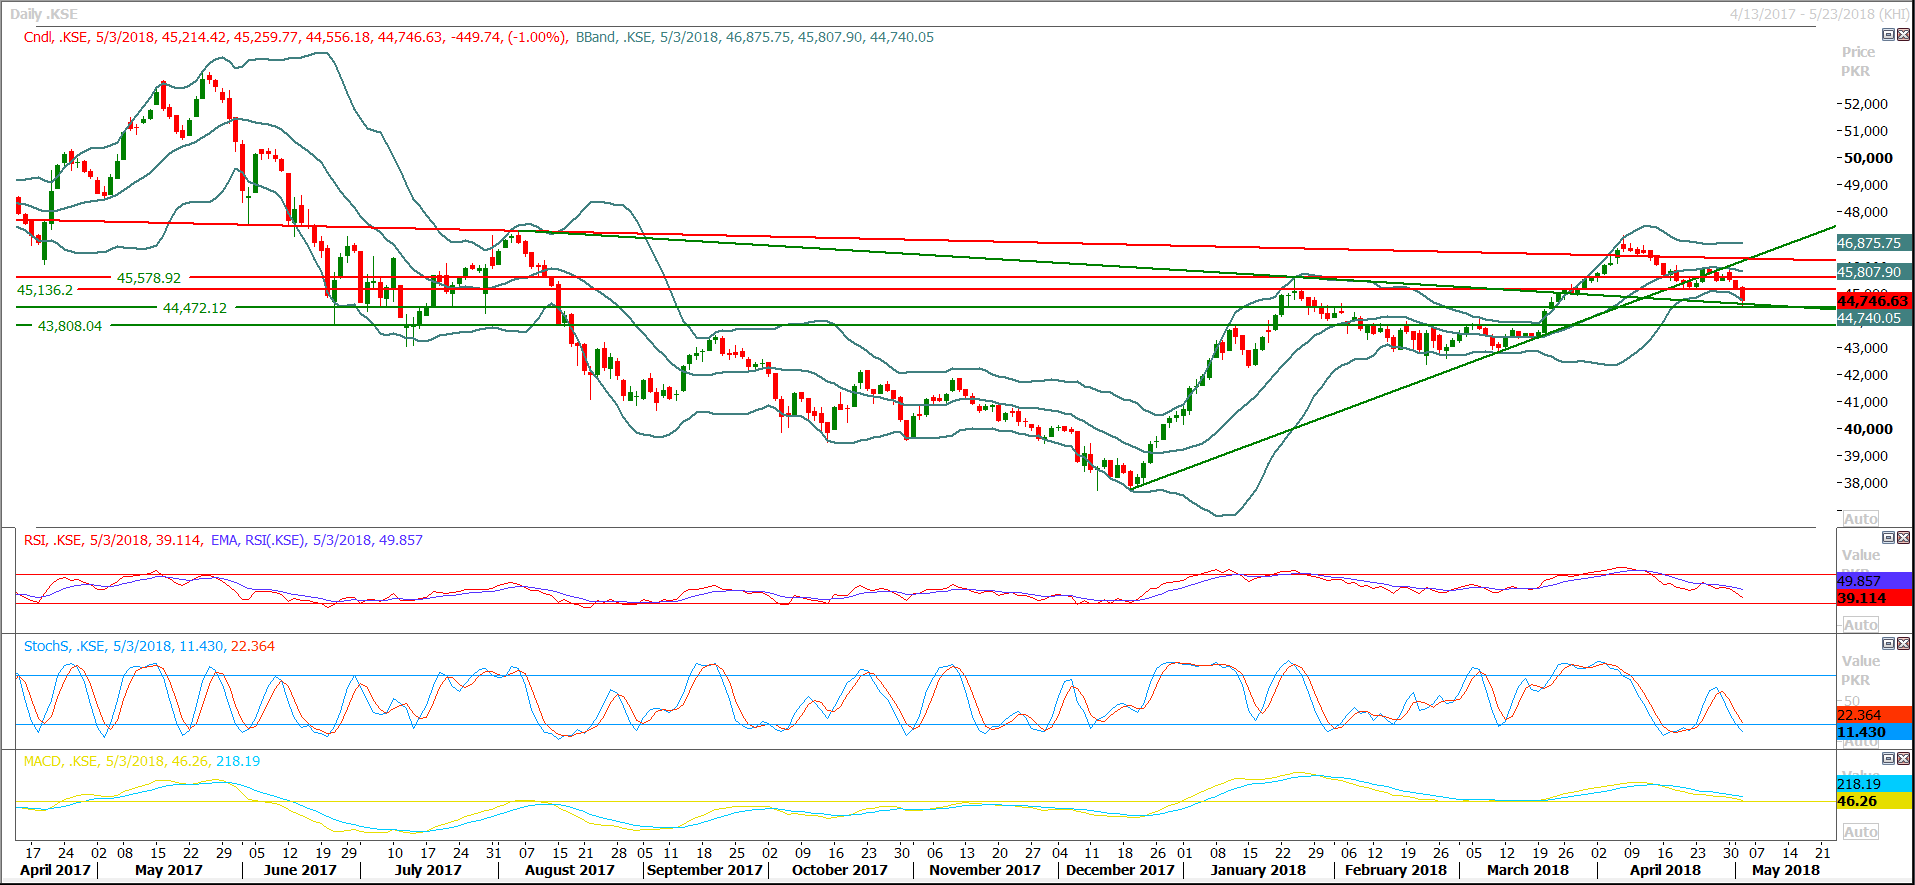
Task: Select the MACD .KSE legend label
Action: [142, 761]
